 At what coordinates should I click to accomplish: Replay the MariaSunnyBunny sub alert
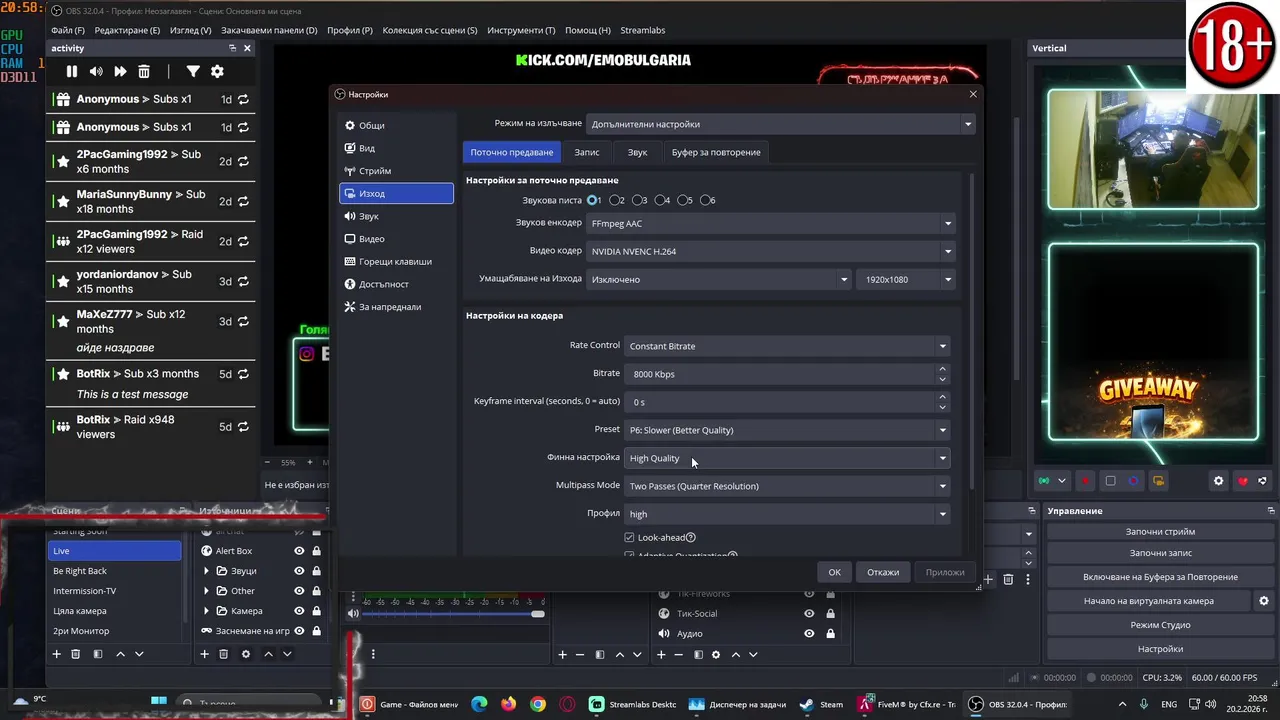pyautogui.click(x=243, y=202)
